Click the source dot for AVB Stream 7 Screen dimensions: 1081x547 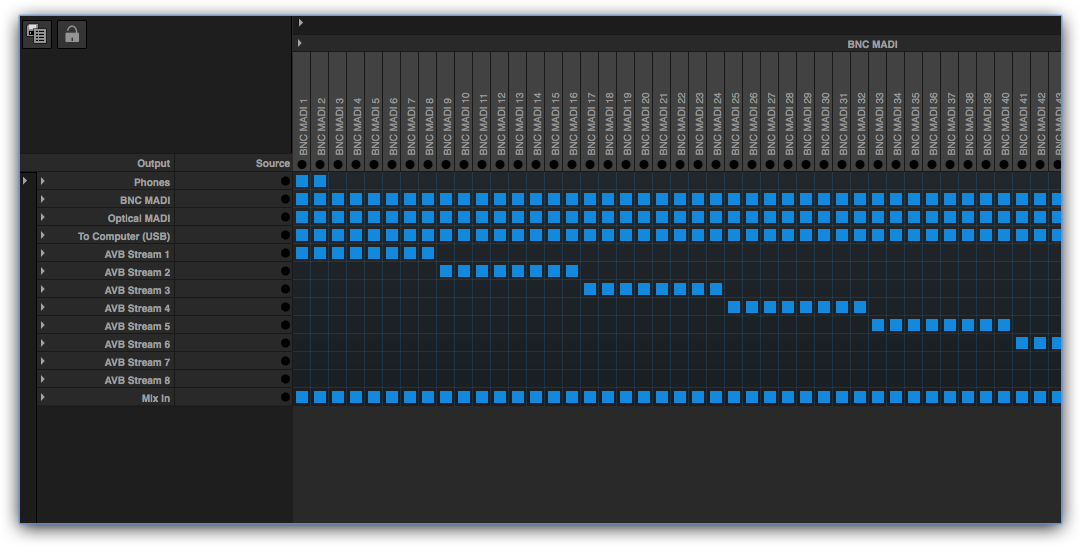[285, 362]
